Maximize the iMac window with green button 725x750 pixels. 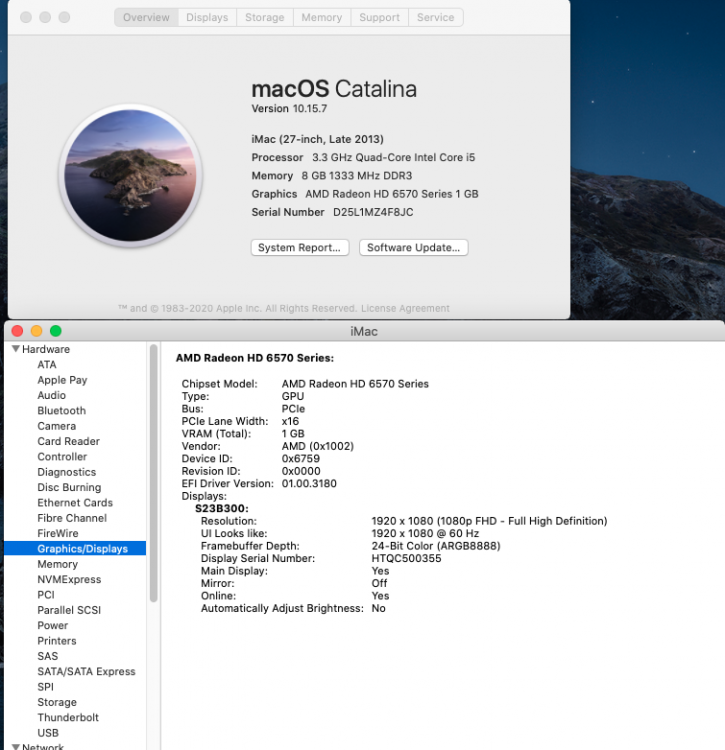[x=55, y=331]
